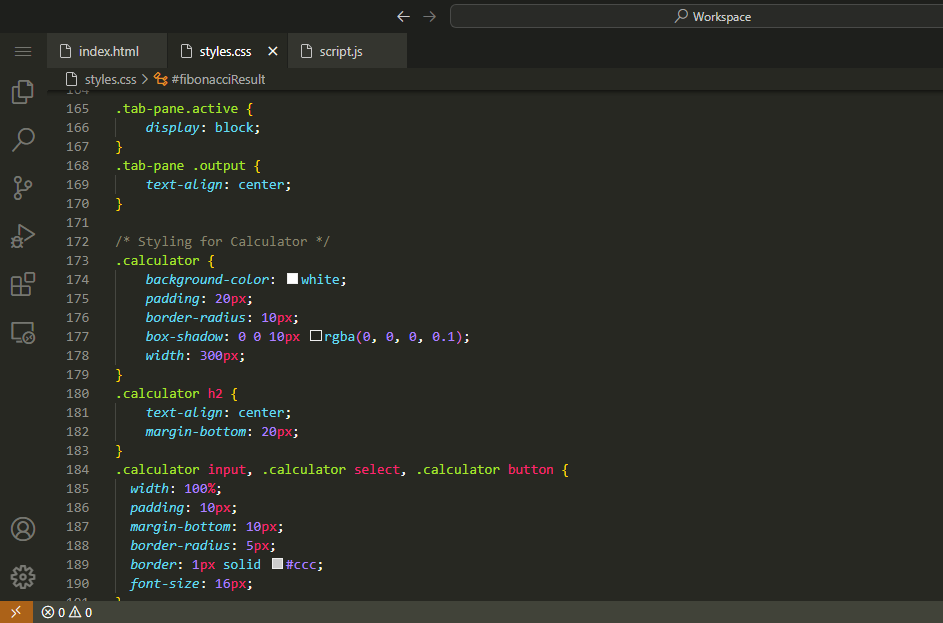Open the Explorer view in activity bar
The image size is (943, 623).
tap(22, 92)
